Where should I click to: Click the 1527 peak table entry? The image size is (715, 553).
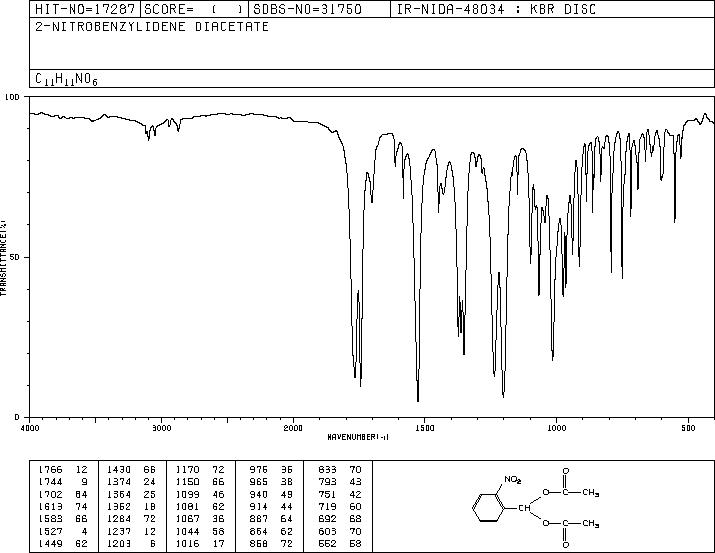coord(63,532)
